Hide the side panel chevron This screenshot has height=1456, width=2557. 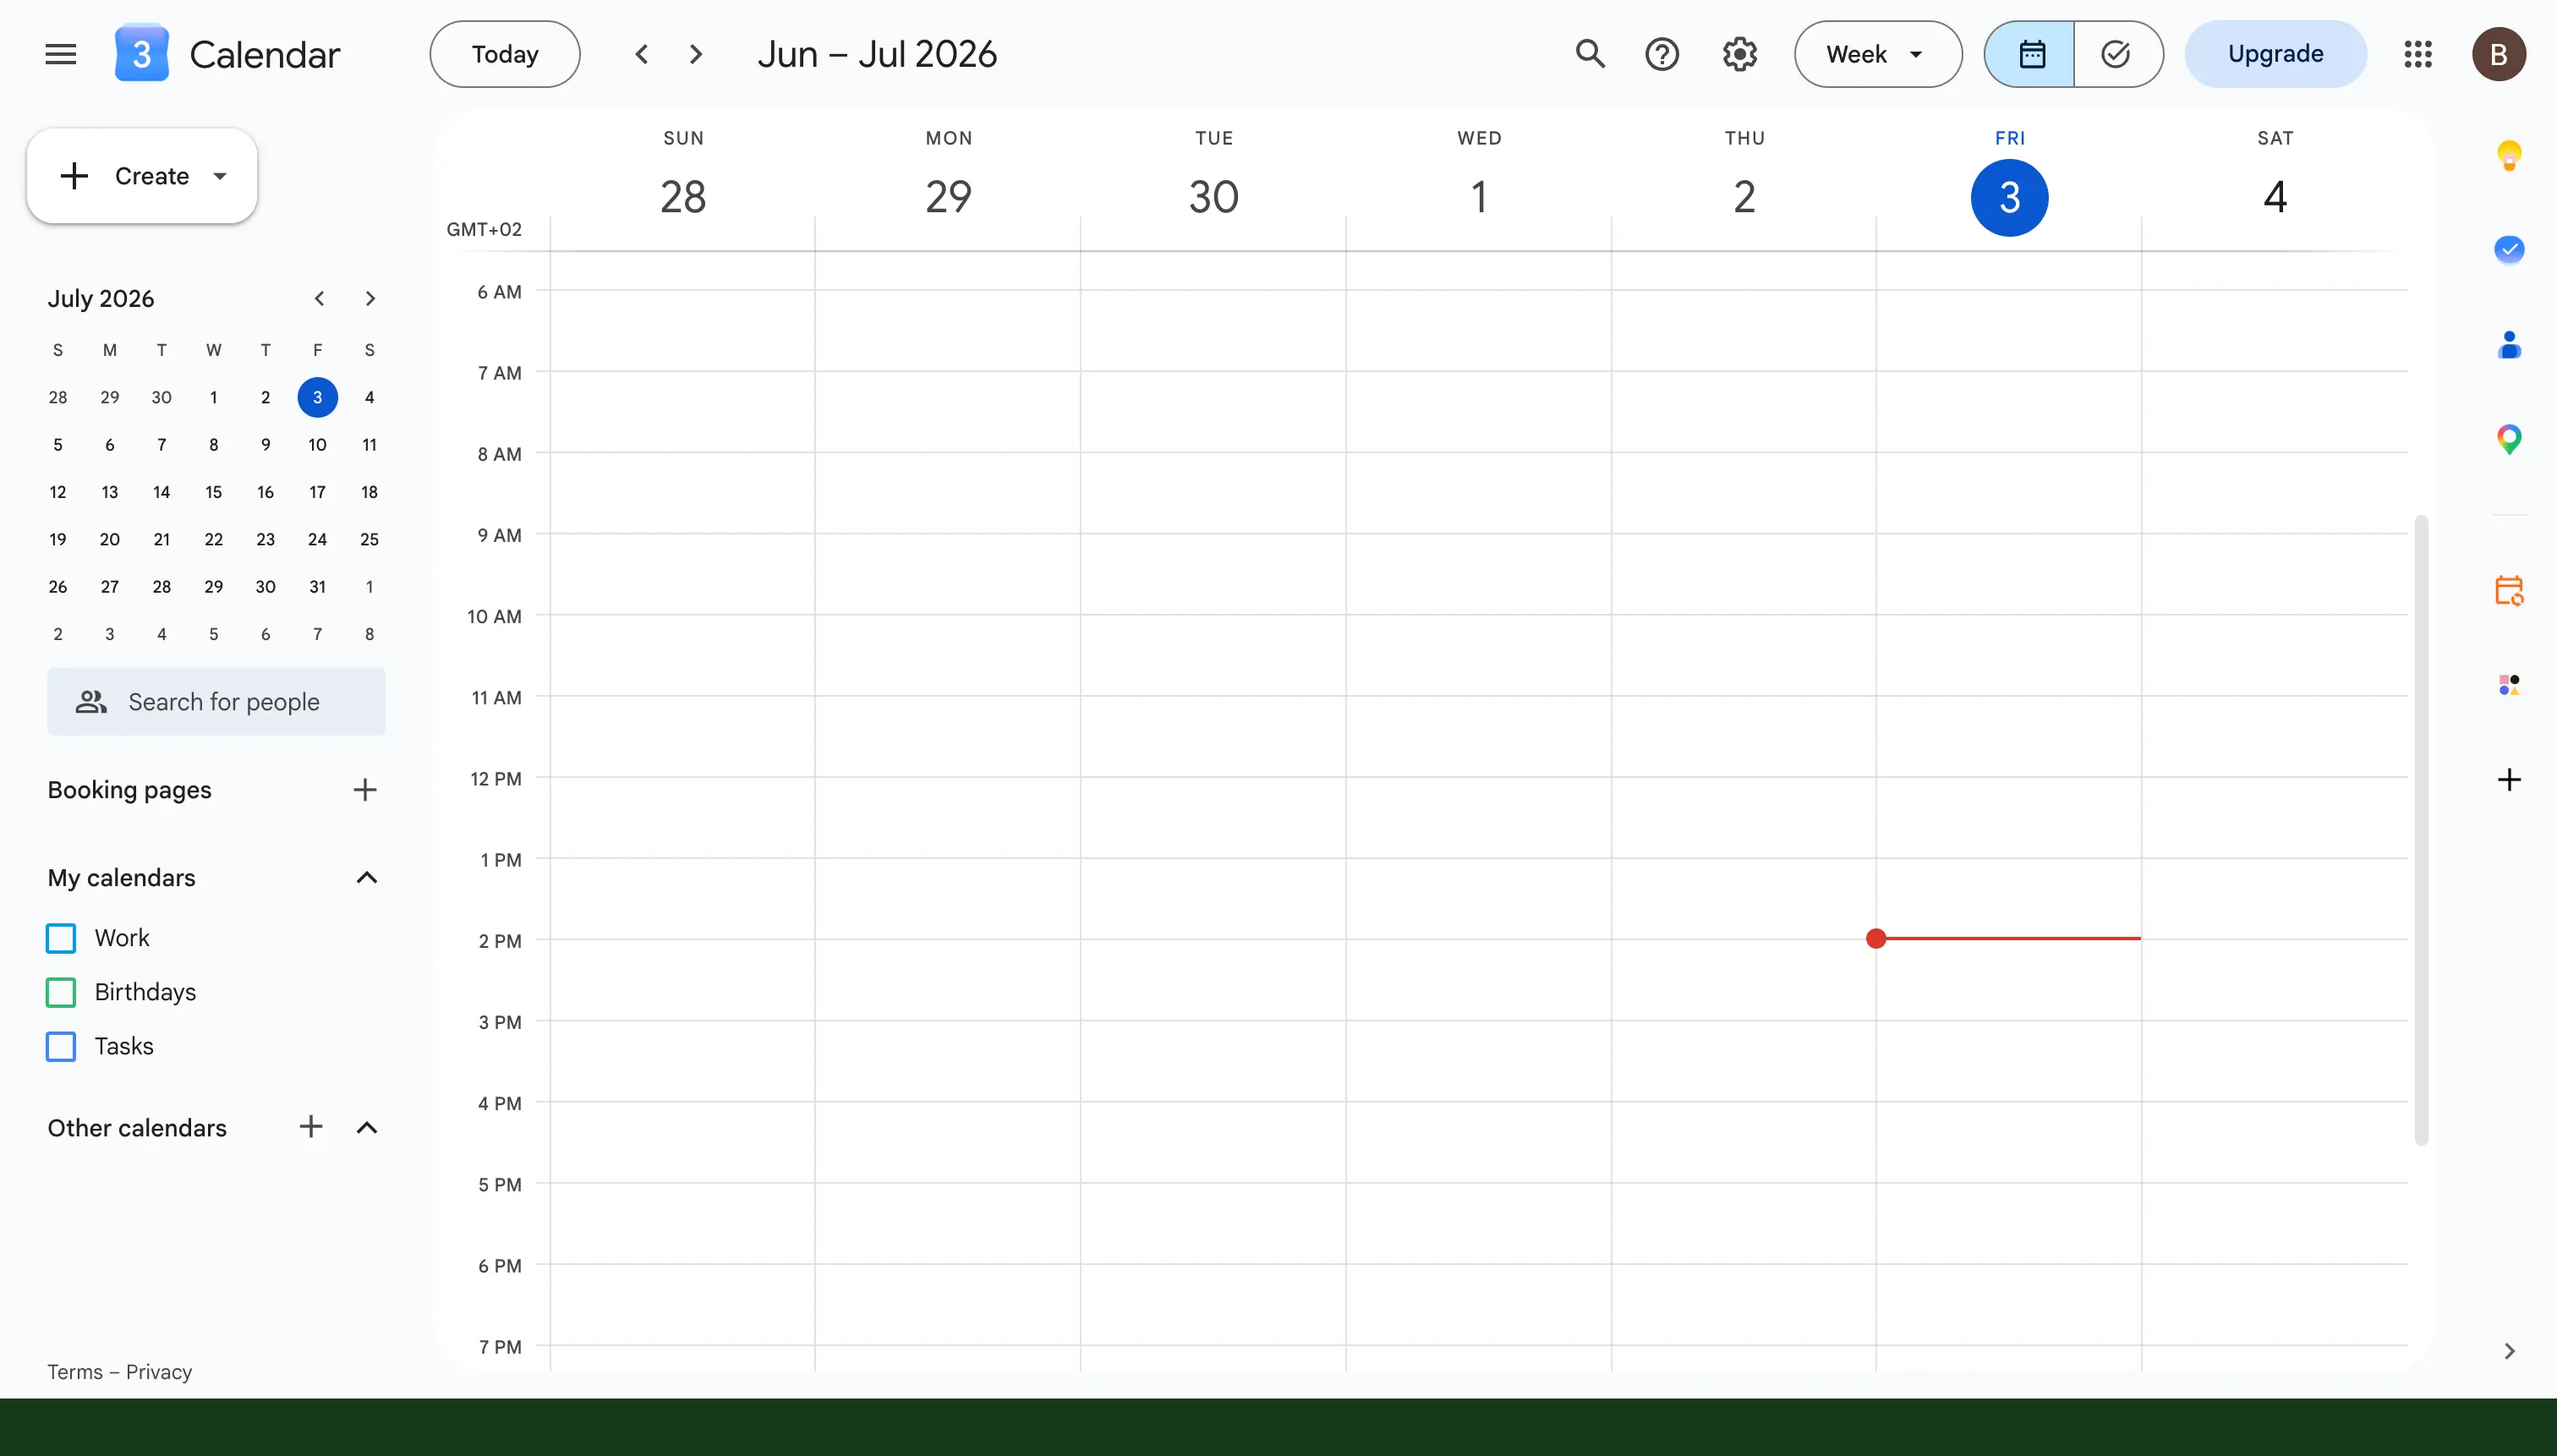[x=2509, y=1351]
